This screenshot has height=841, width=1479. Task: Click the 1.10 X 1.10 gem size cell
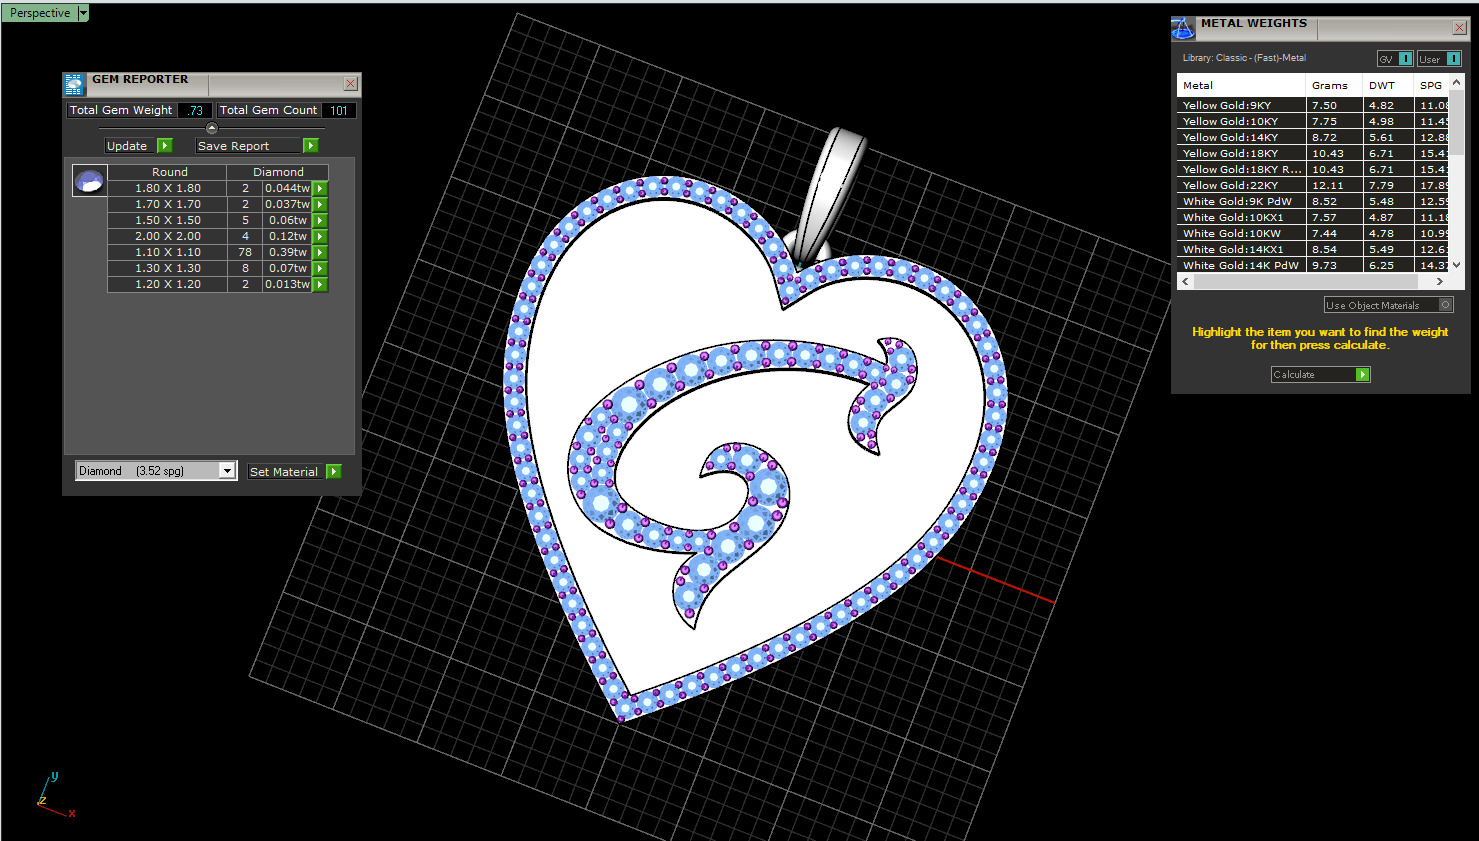(168, 252)
